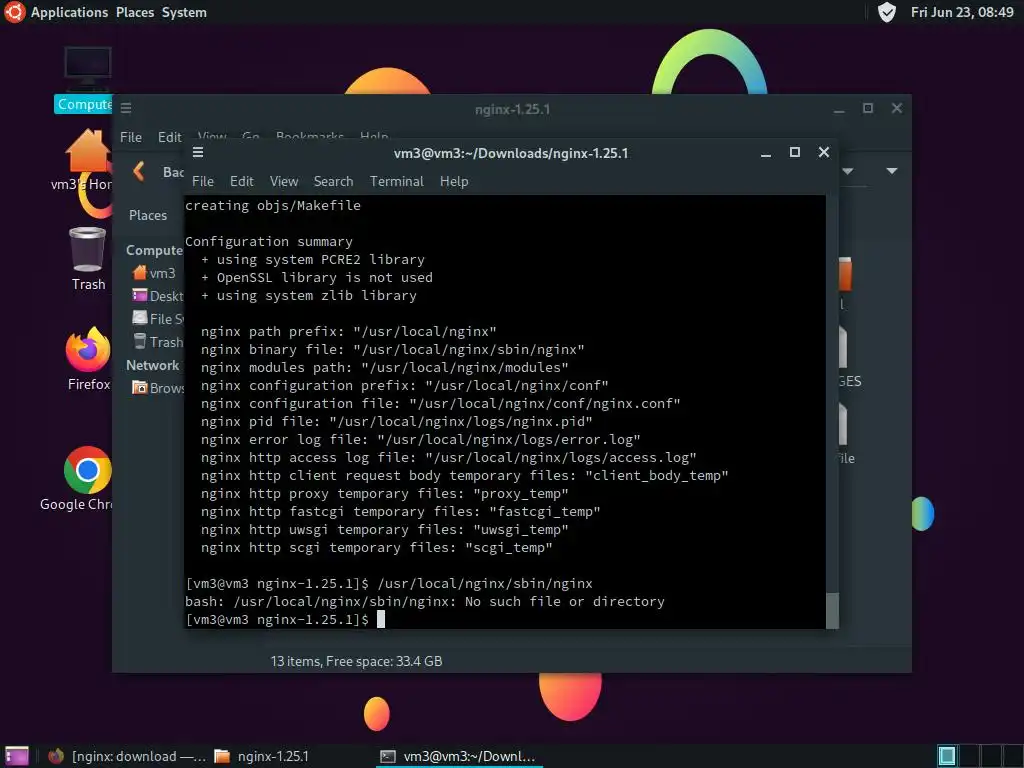Open the terminal Search menu
This screenshot has height=768, width=1024.
coord(333,181)
